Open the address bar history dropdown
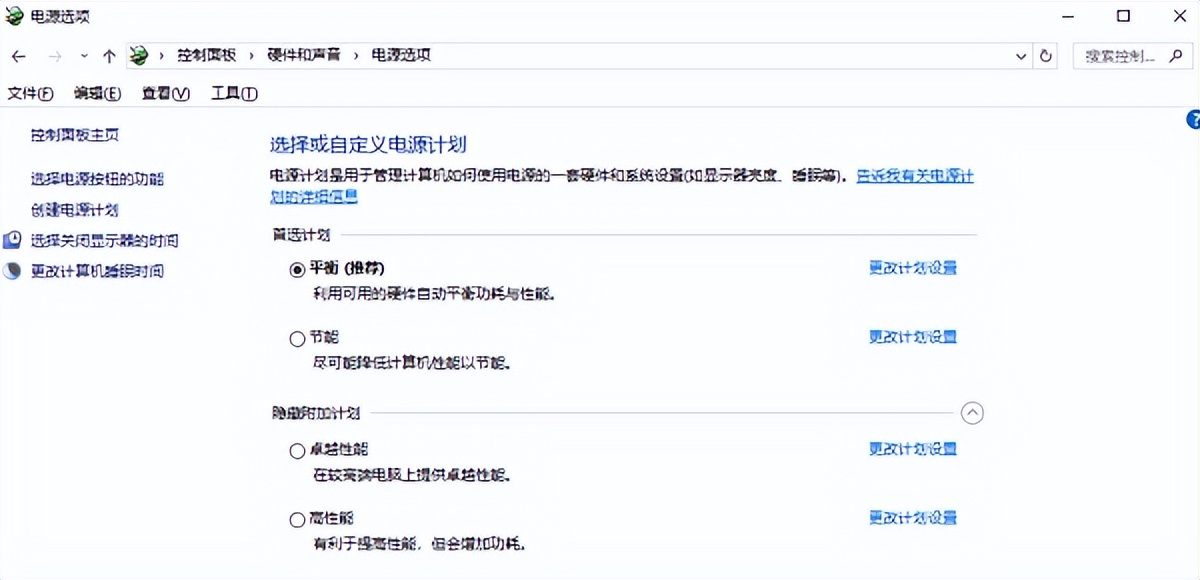 coord(1021,56)
